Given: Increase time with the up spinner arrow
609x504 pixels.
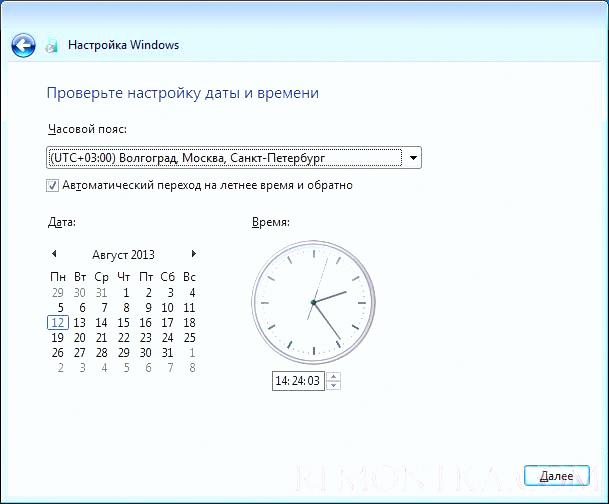Looking at the screenshot, I should 333,376.
